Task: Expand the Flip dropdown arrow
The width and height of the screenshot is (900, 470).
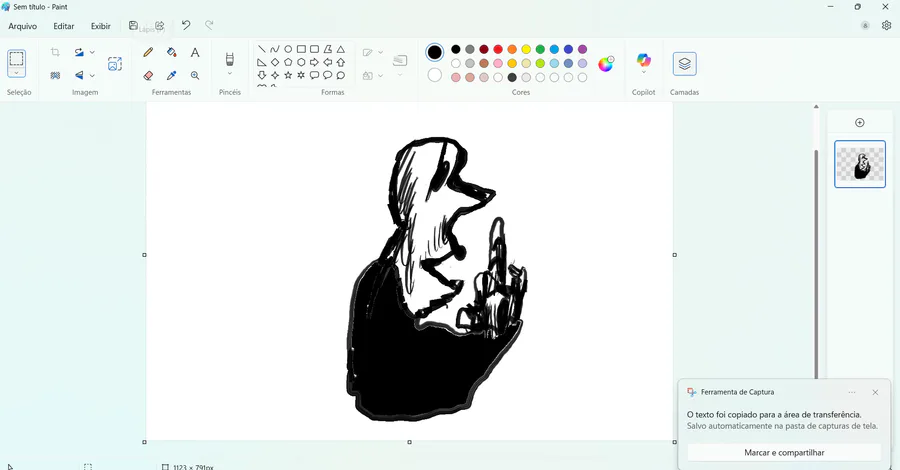Action: pyautogui.click(x=92, y=75)
